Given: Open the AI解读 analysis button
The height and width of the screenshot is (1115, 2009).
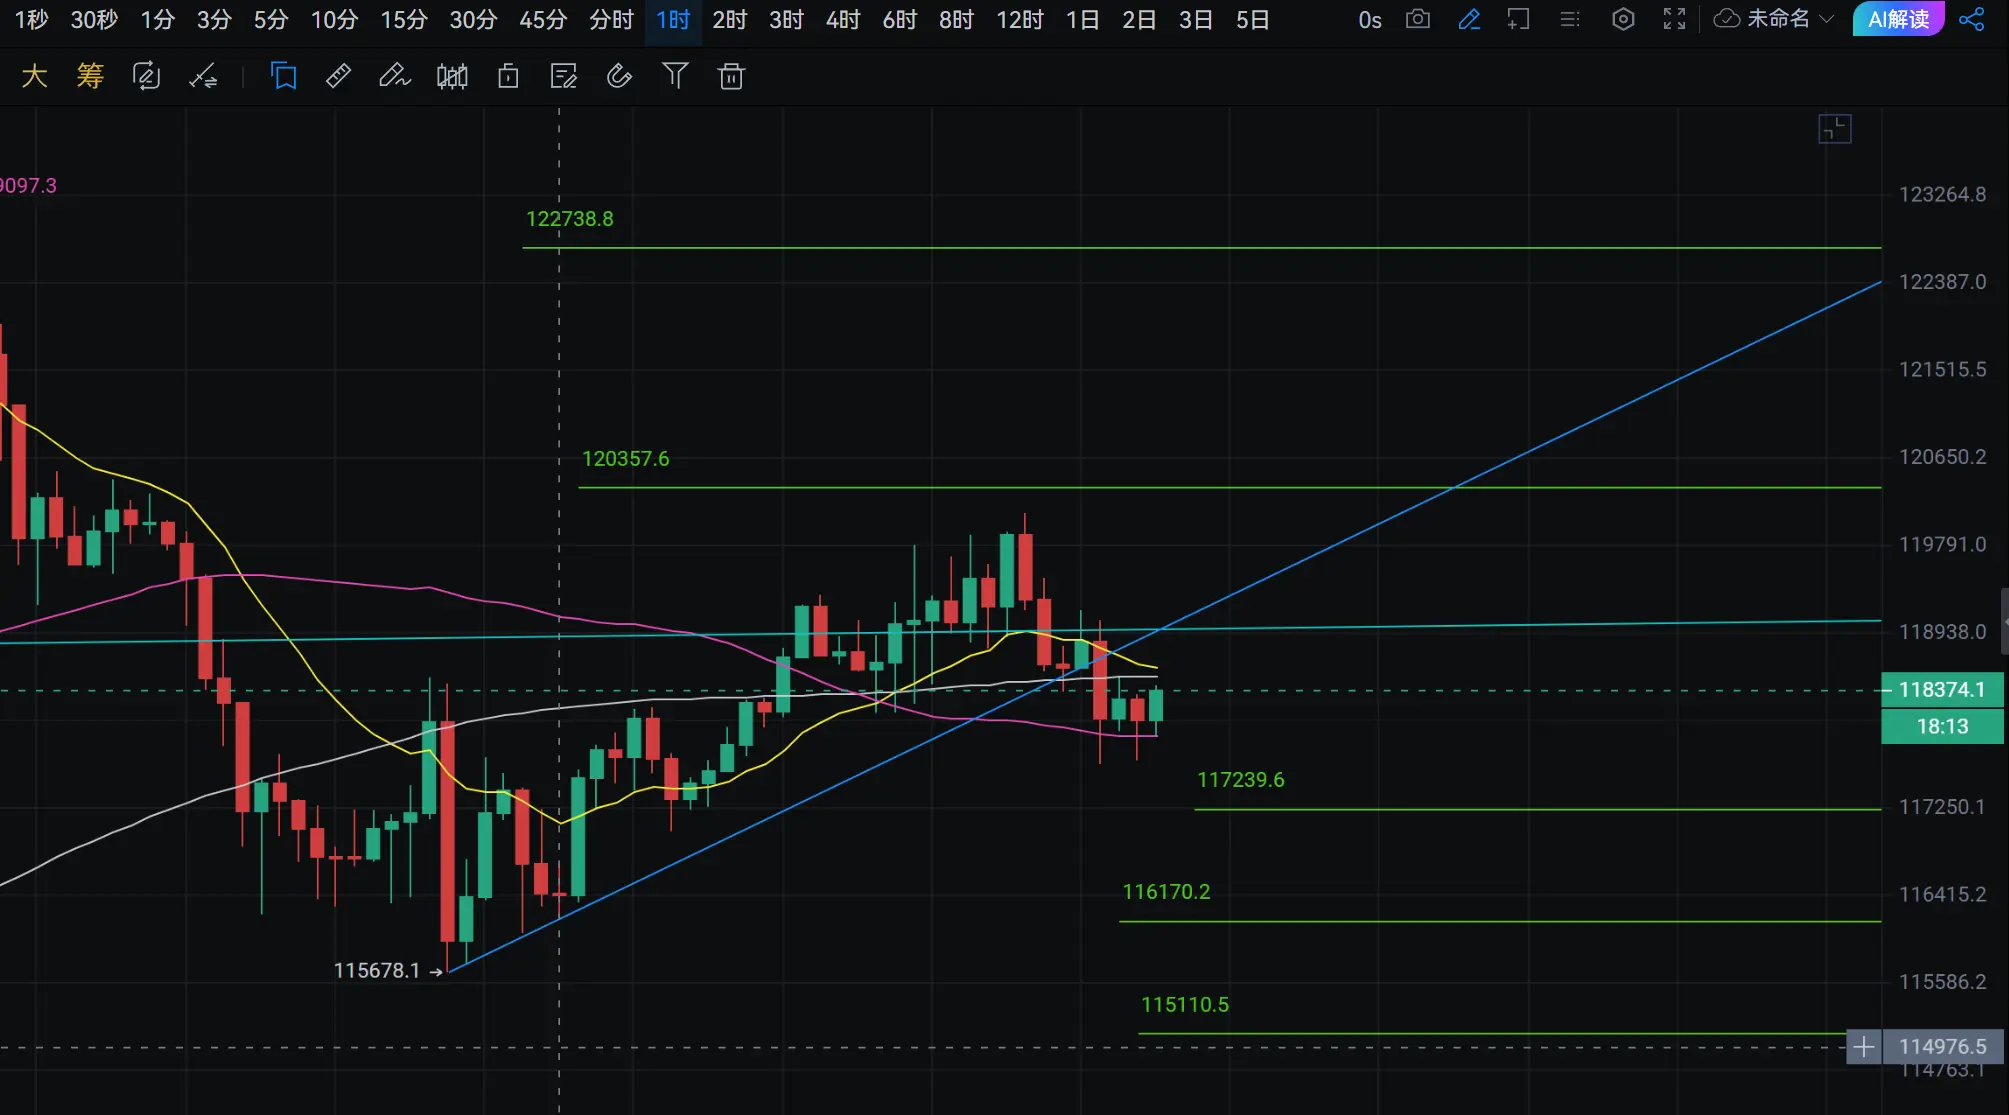Looking at the screenshot, I should 1899,19.
